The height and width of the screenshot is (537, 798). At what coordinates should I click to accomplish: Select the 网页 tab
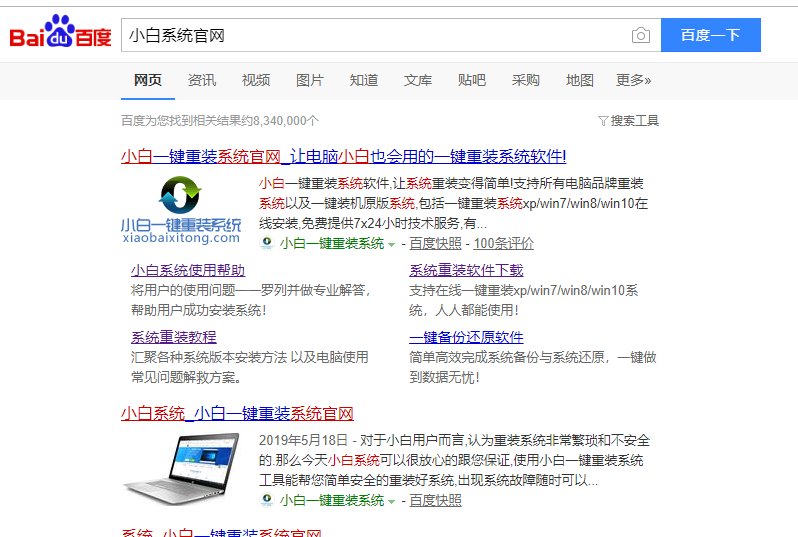[148, 80]
